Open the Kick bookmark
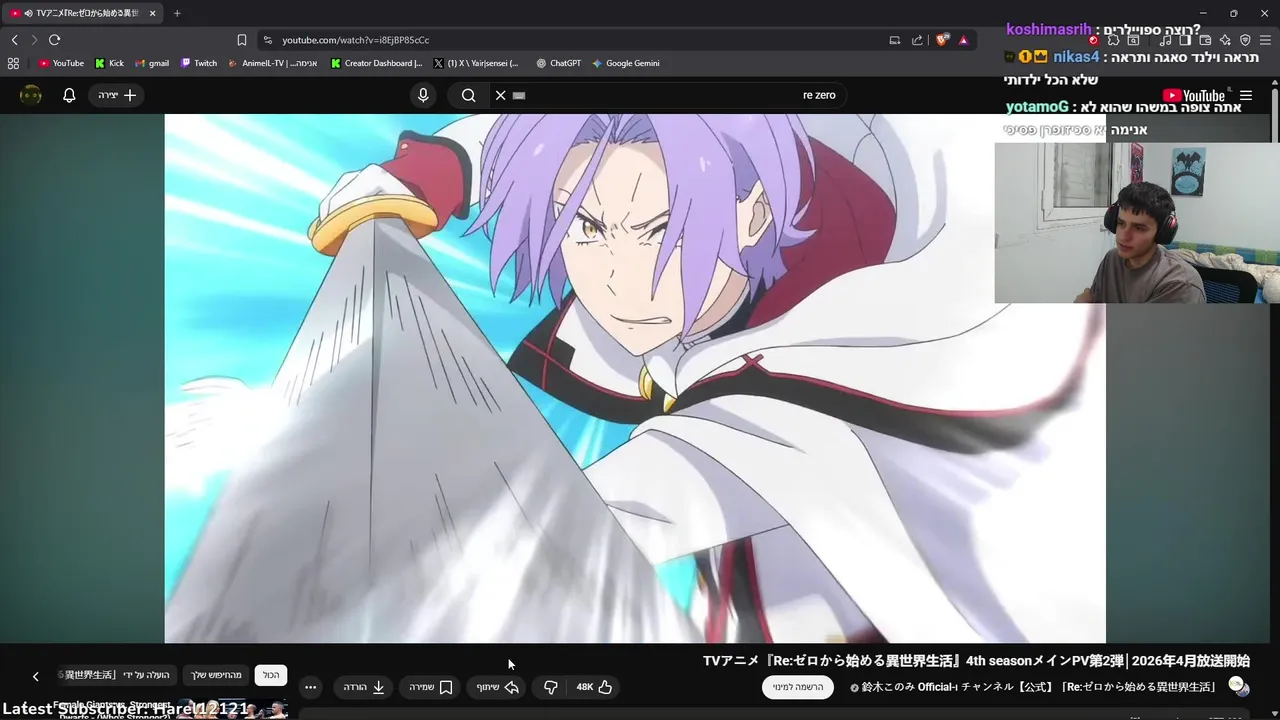The image size is (1280, 720). [x=109, y=63]
